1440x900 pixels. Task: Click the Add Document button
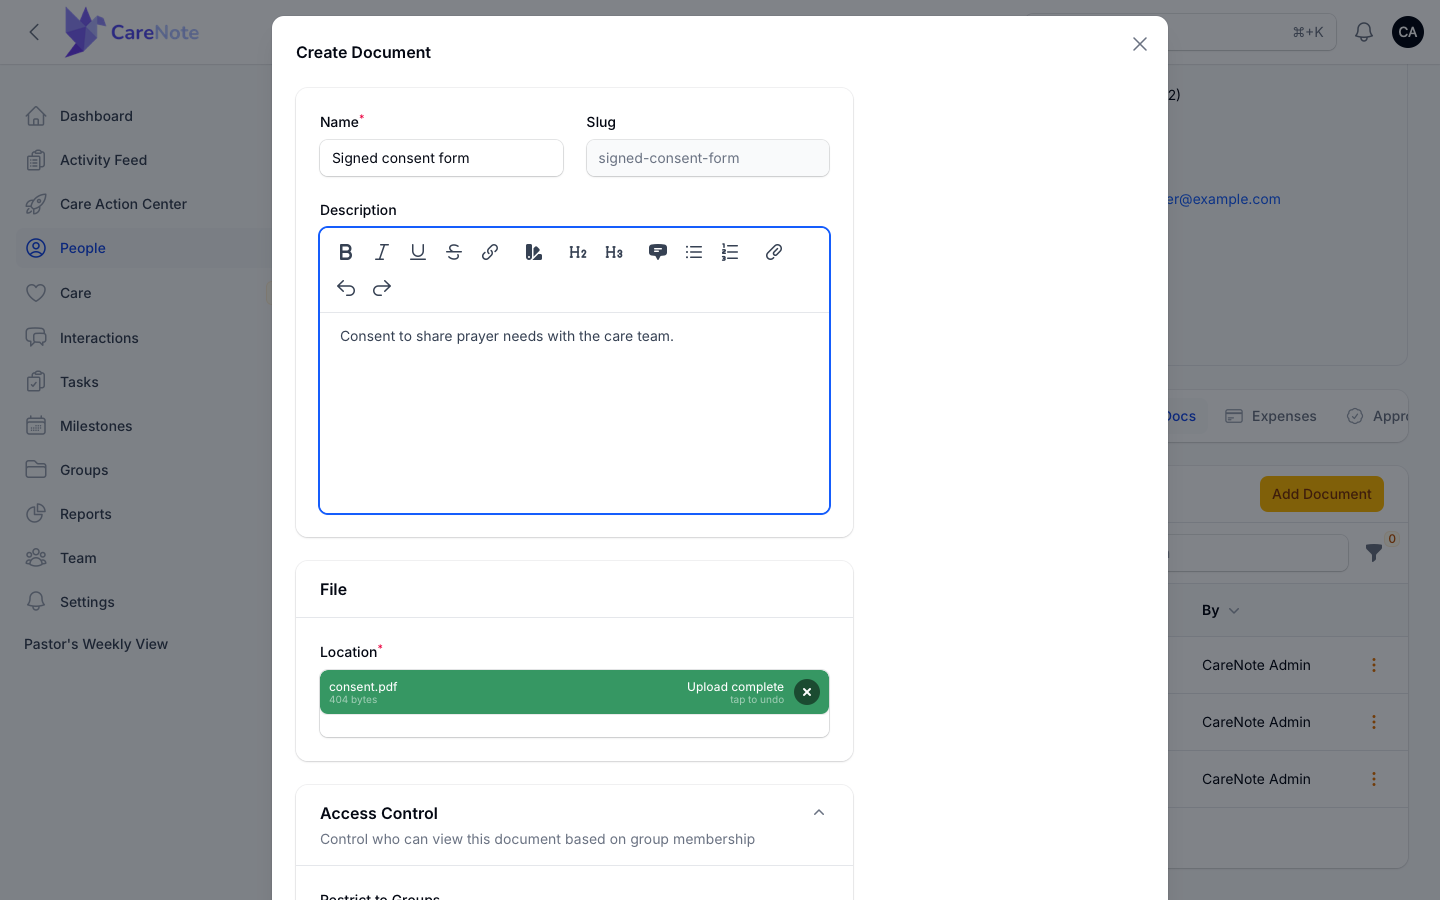point(1322,494)
